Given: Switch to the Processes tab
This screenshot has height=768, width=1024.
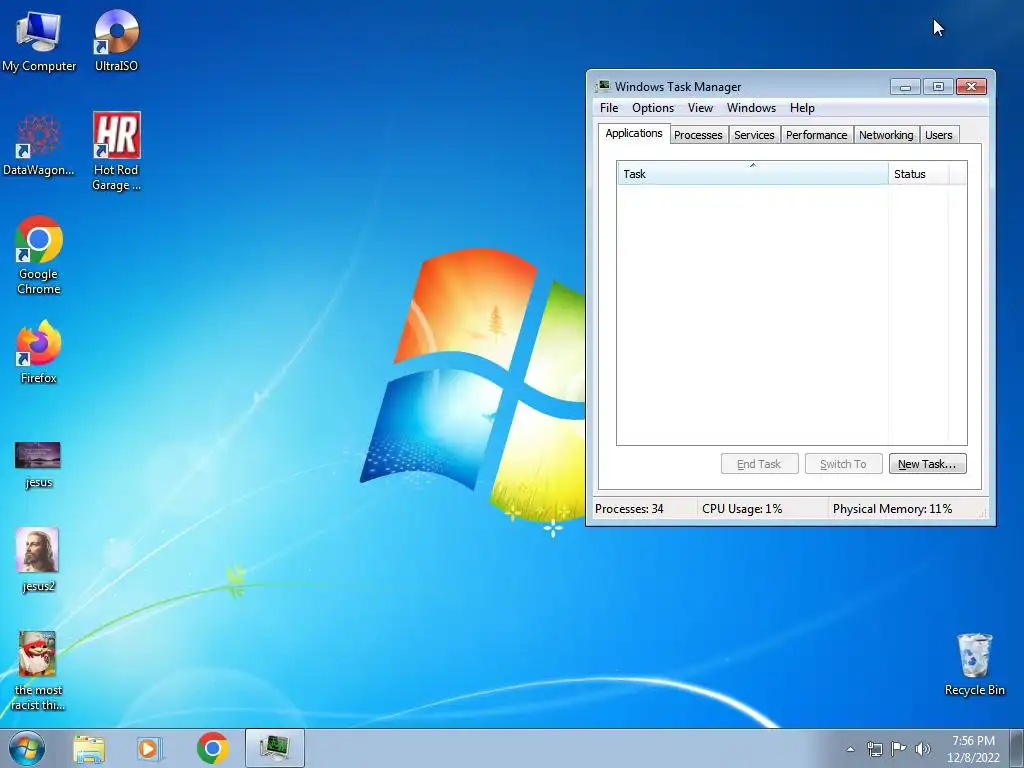Looking at the screenshot, I should (698, 135).
